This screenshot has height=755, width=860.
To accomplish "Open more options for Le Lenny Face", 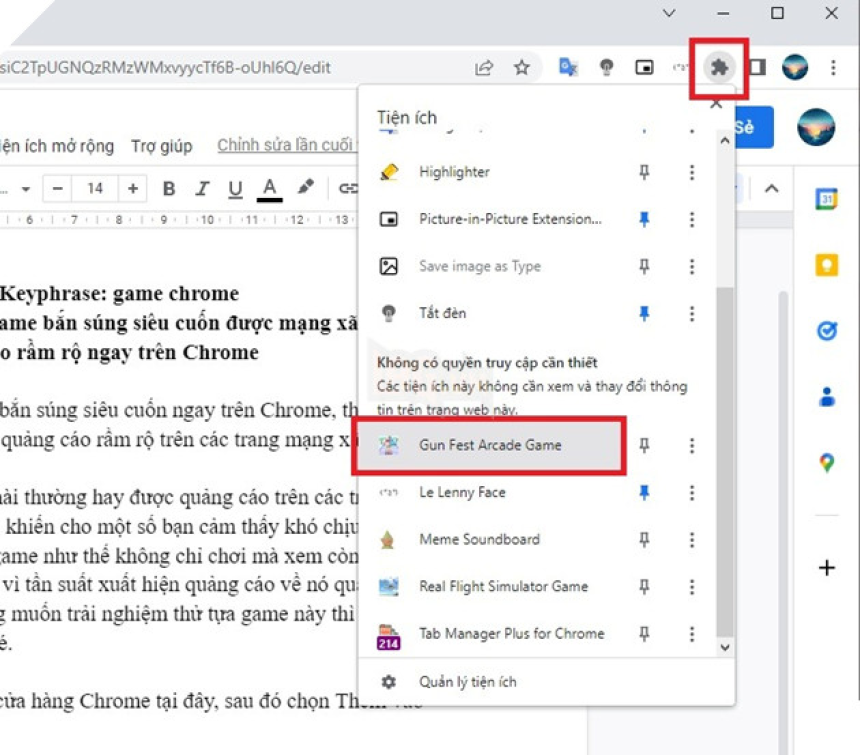I will (x=692, y=492).
